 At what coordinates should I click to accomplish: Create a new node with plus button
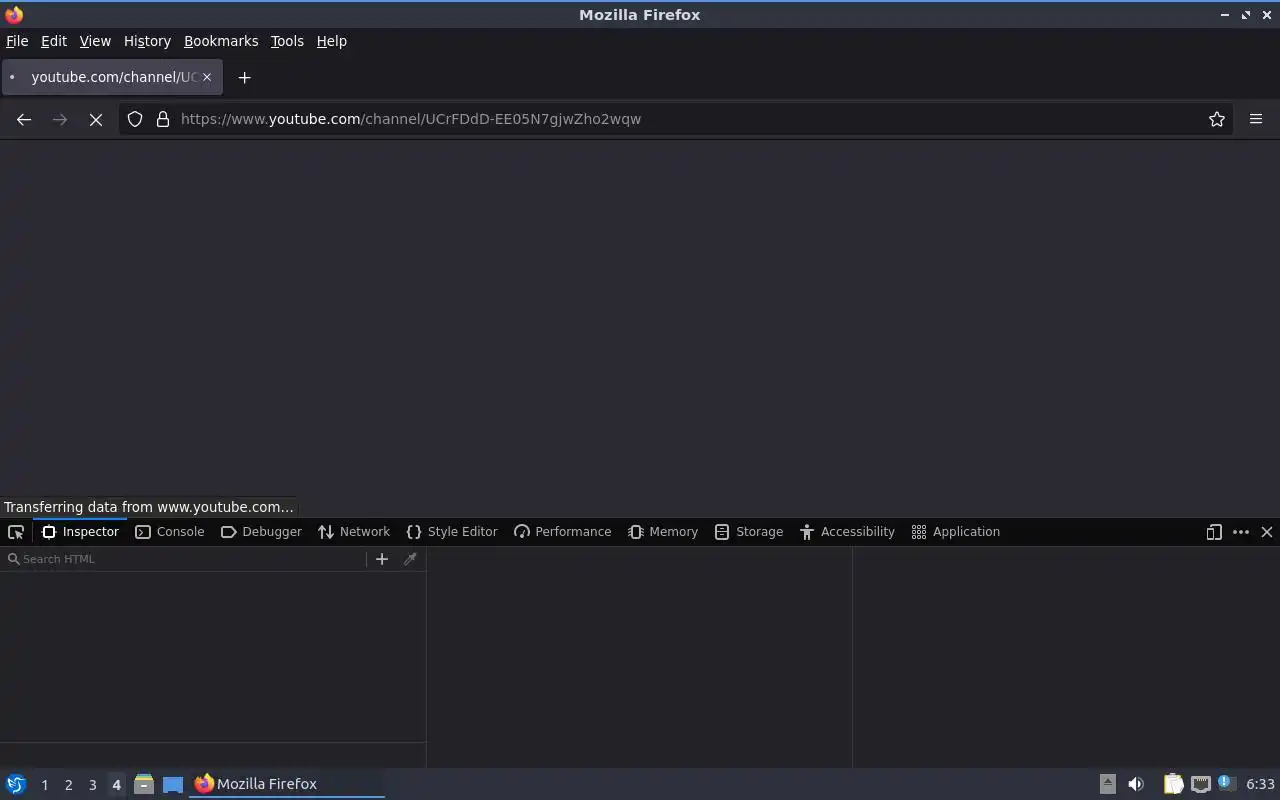pyautogui.click(x=382, y=559)
